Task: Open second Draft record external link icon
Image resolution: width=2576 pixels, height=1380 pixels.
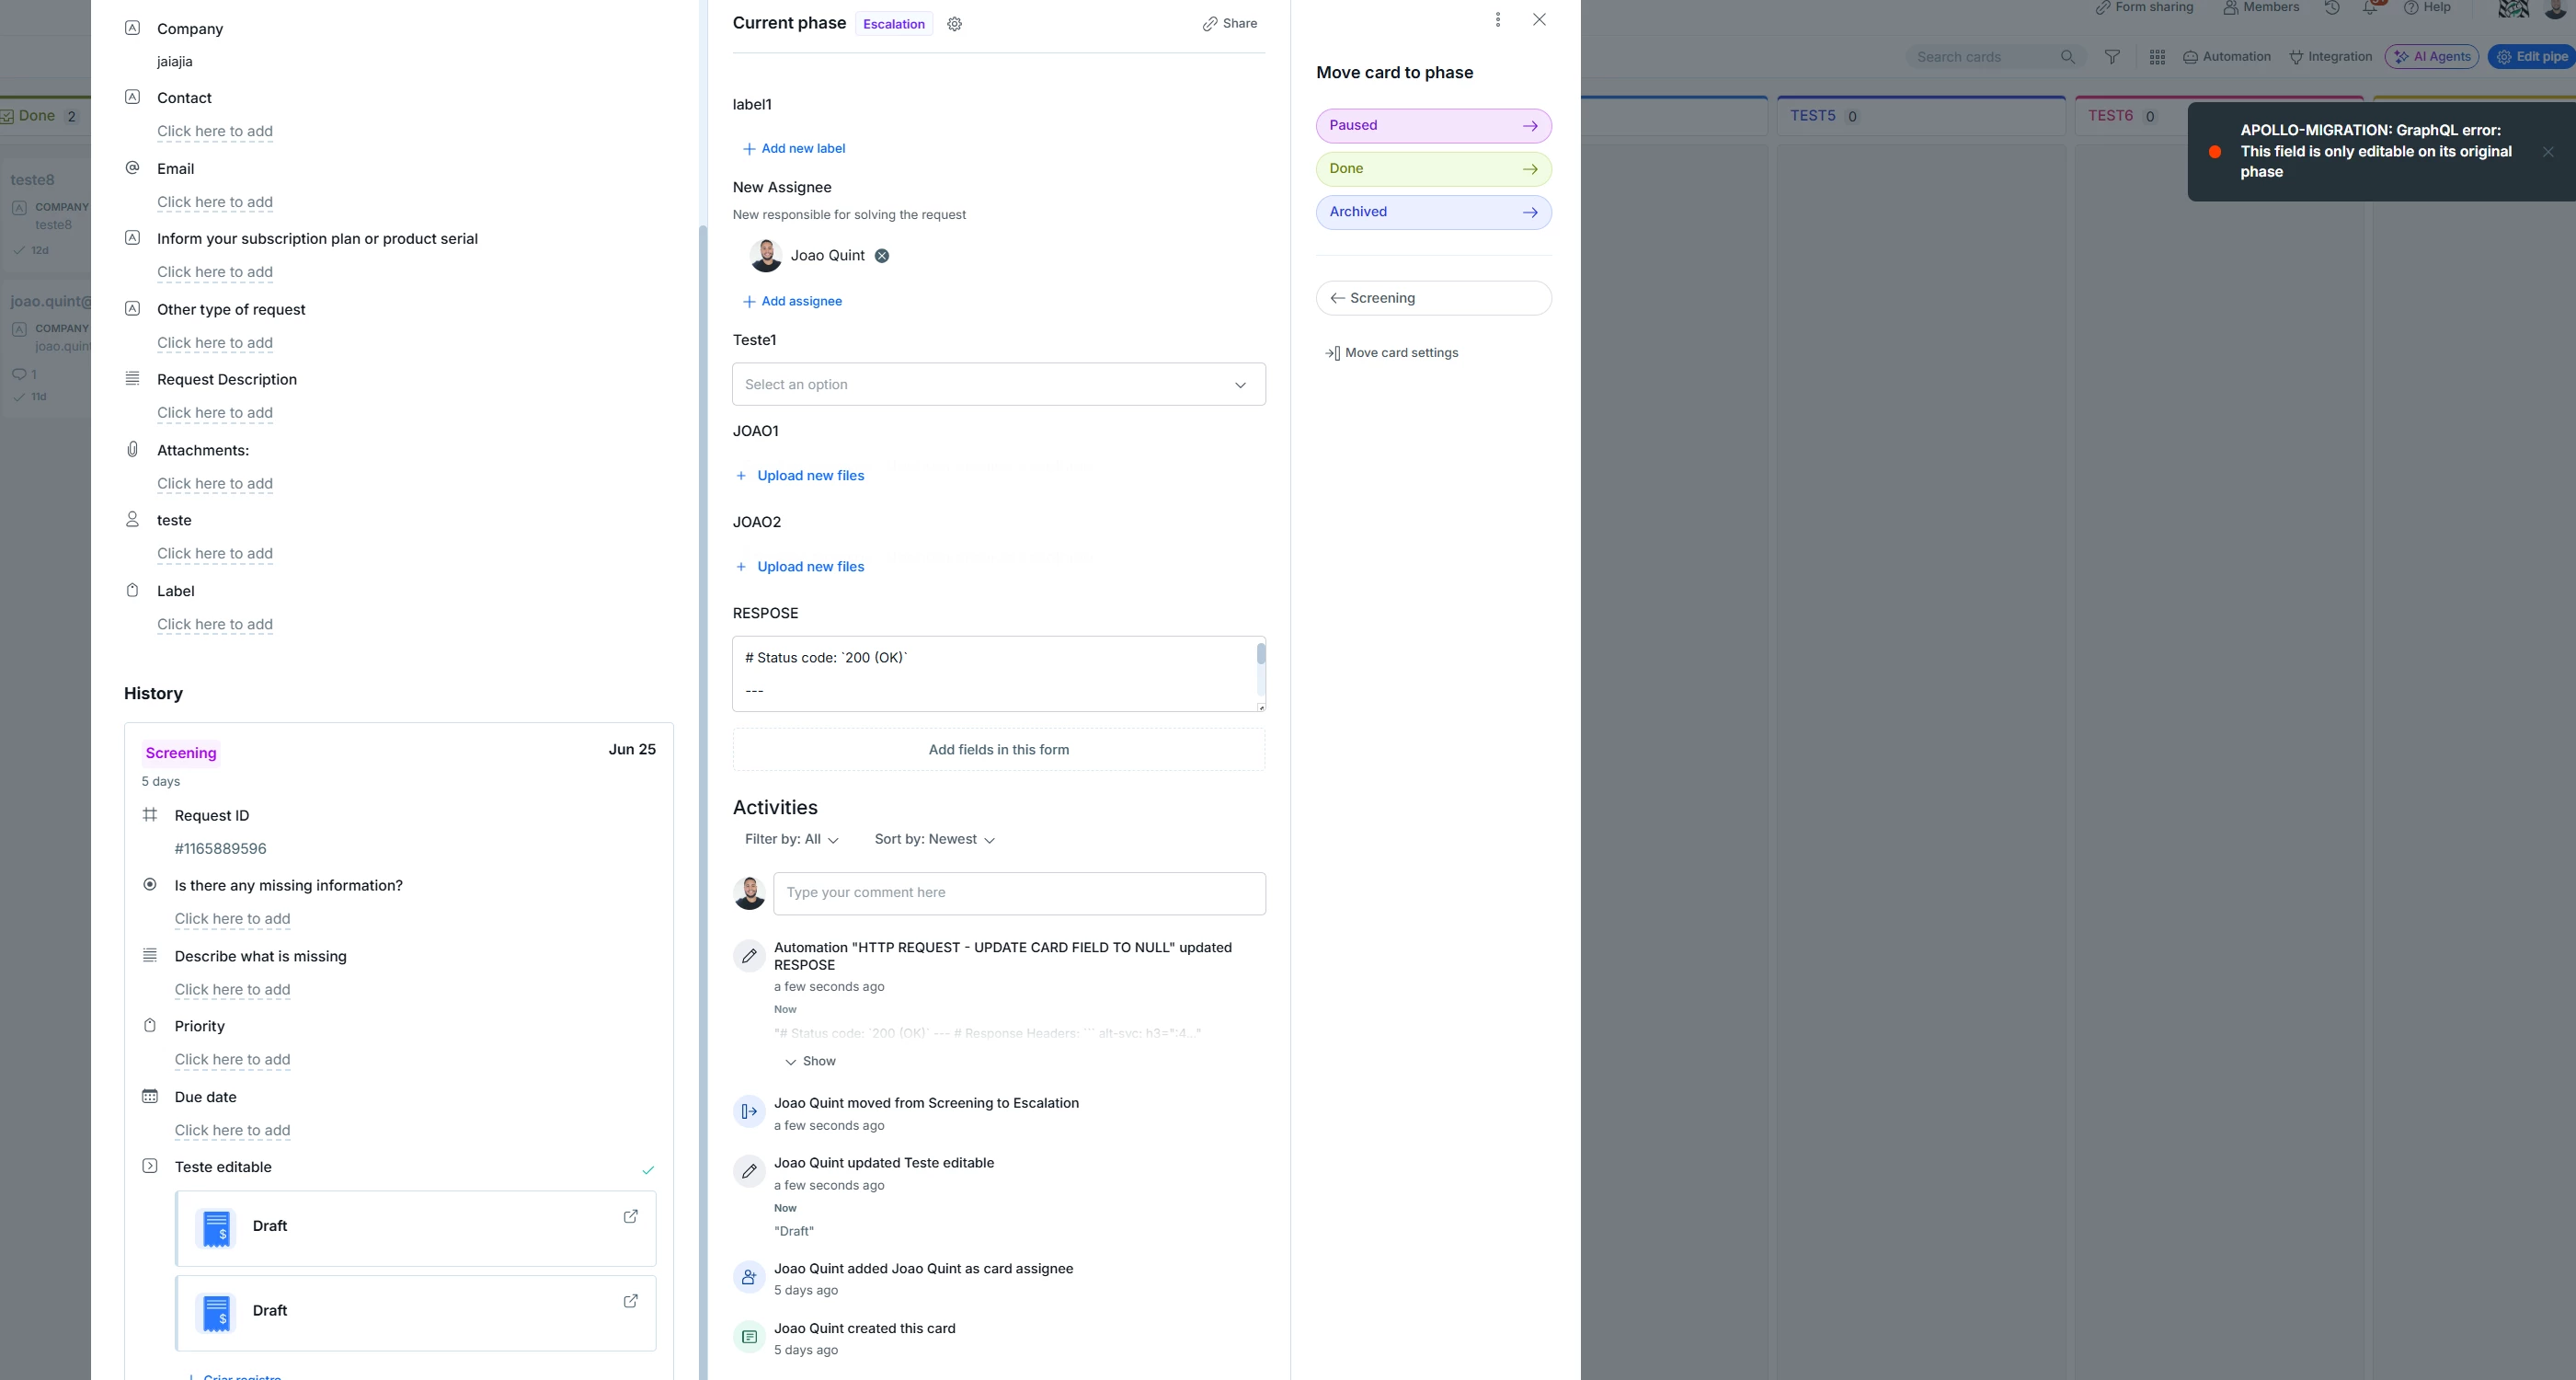Action: pyautogui.click(x=631, y=1302)
